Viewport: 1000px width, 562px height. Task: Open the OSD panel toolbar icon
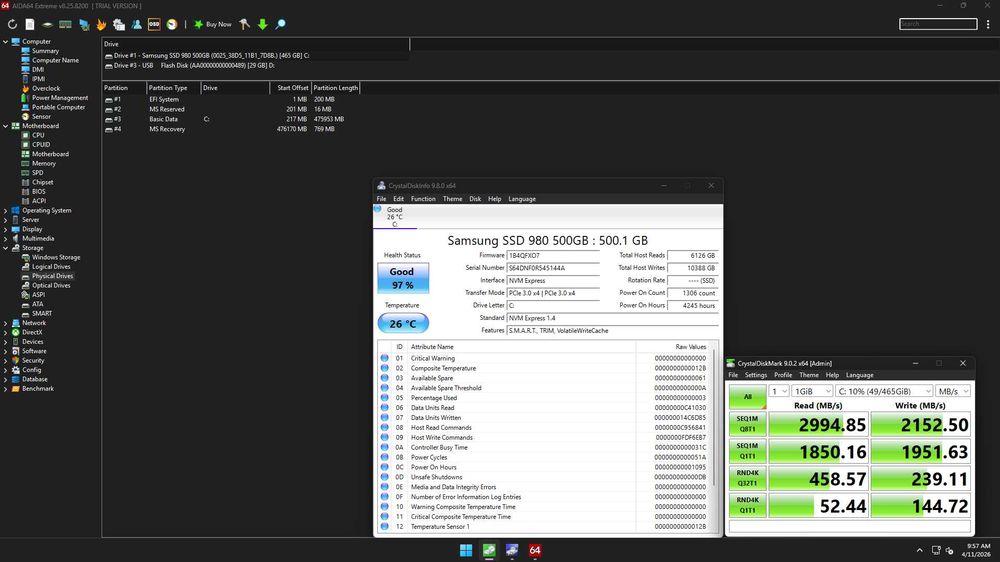[154, 24]
